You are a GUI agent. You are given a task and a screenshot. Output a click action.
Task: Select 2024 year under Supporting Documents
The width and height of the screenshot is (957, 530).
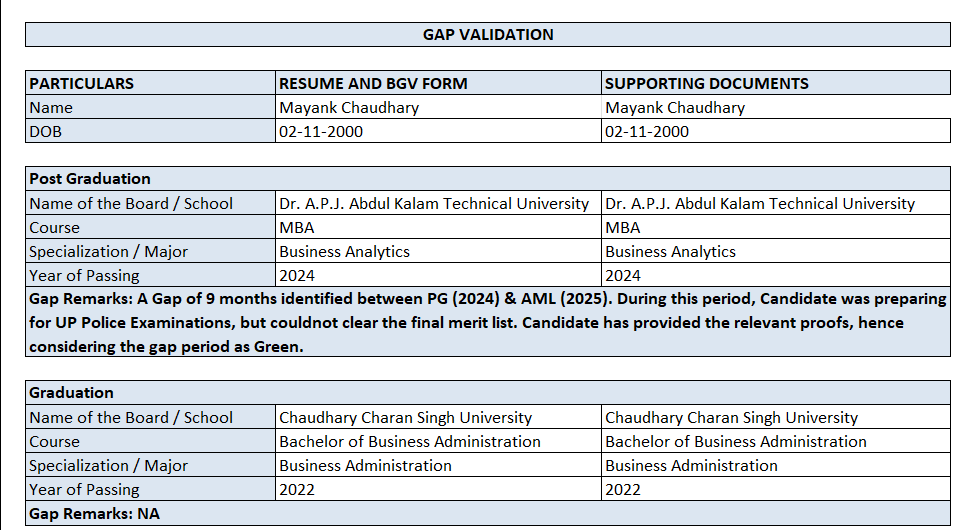tap(622, 276)
